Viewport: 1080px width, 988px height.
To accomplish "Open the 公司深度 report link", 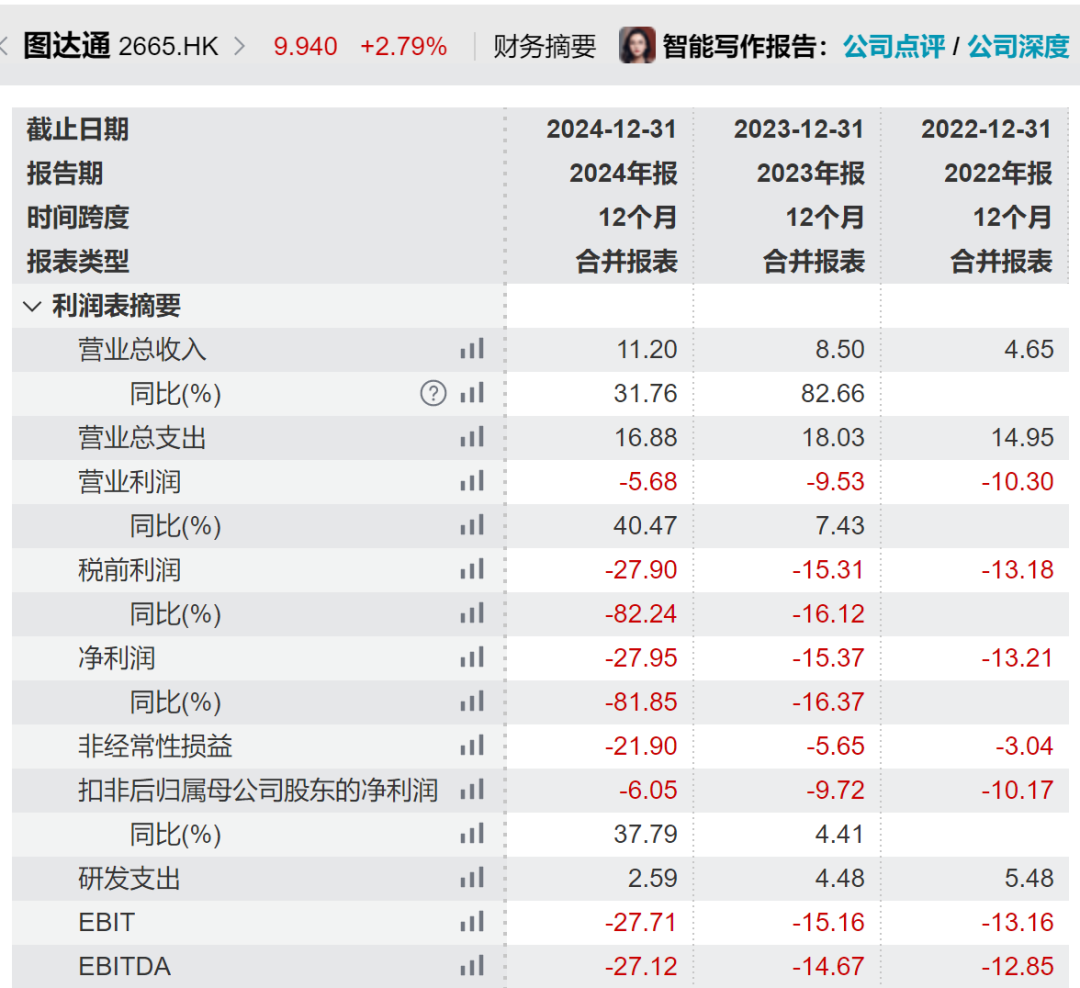I will coord(1018,46).
